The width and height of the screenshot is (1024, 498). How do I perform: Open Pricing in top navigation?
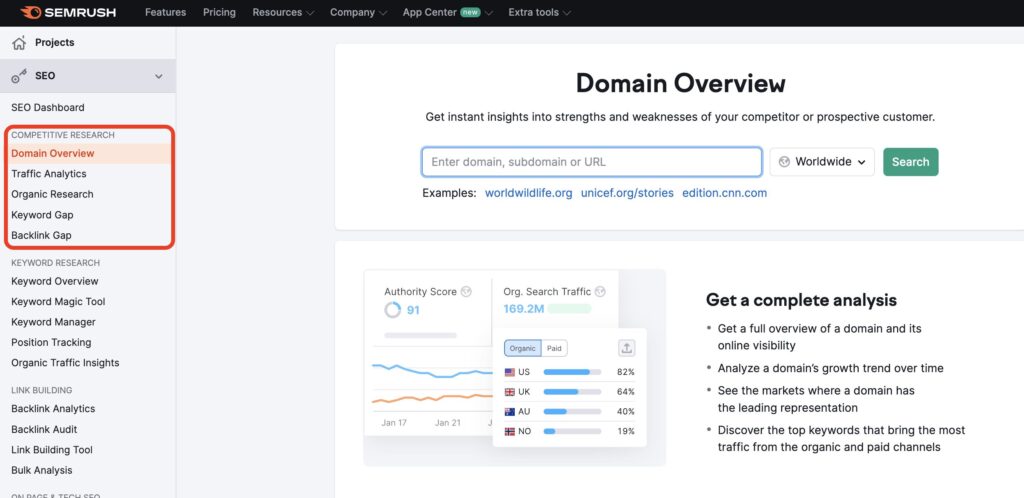click(x=219, y=13)
